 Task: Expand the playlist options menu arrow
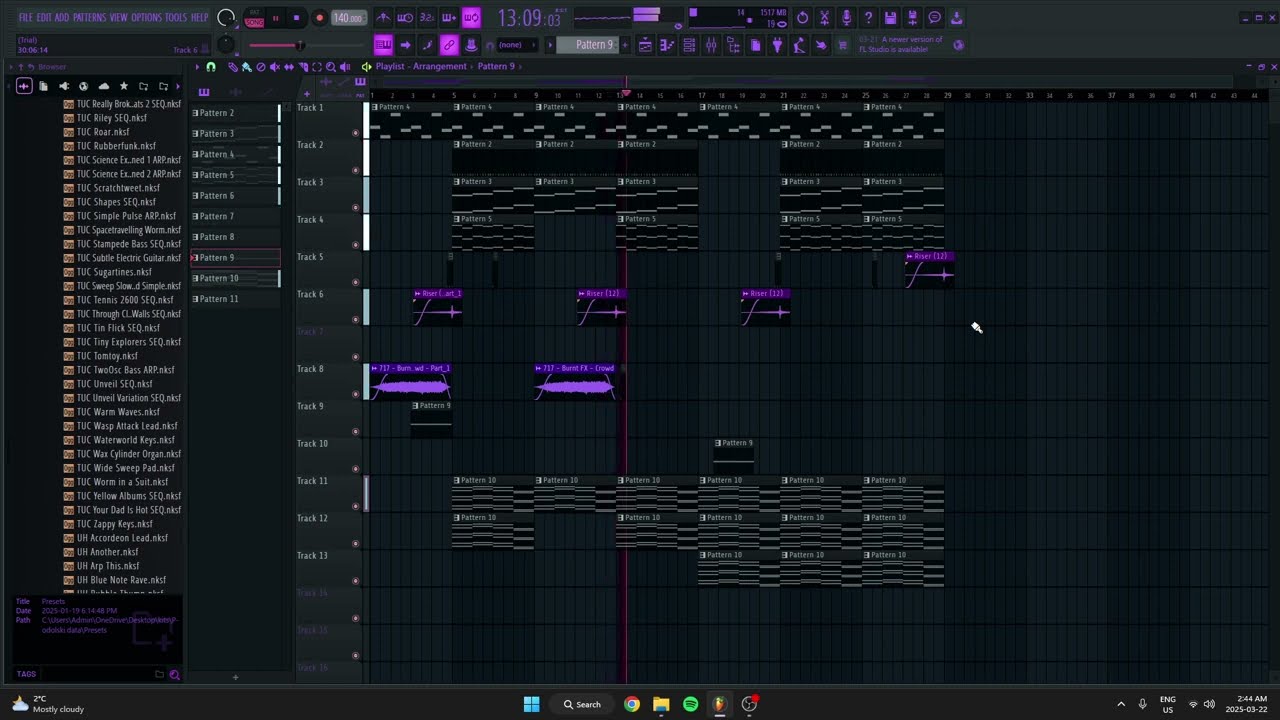tap(197, 66)
